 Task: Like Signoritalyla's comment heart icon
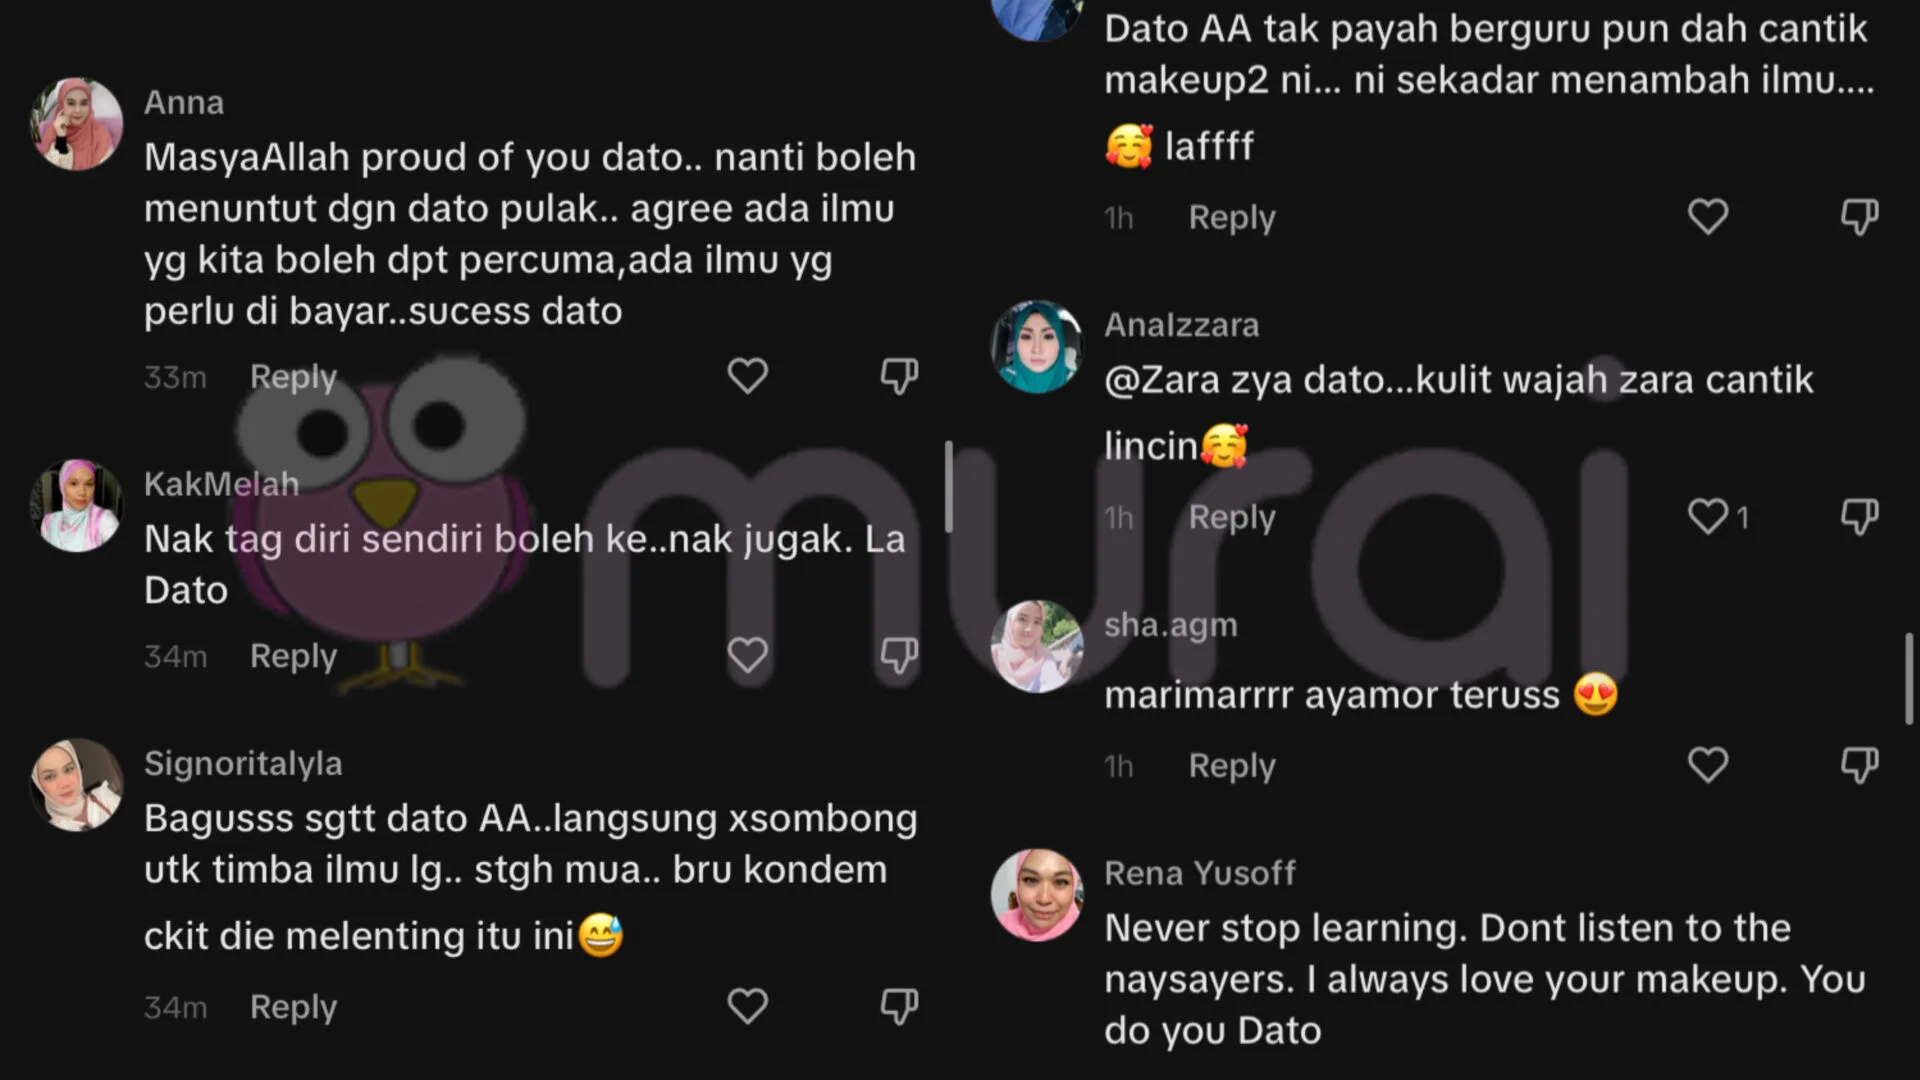pyautogui.click(x=747, y=1006)
